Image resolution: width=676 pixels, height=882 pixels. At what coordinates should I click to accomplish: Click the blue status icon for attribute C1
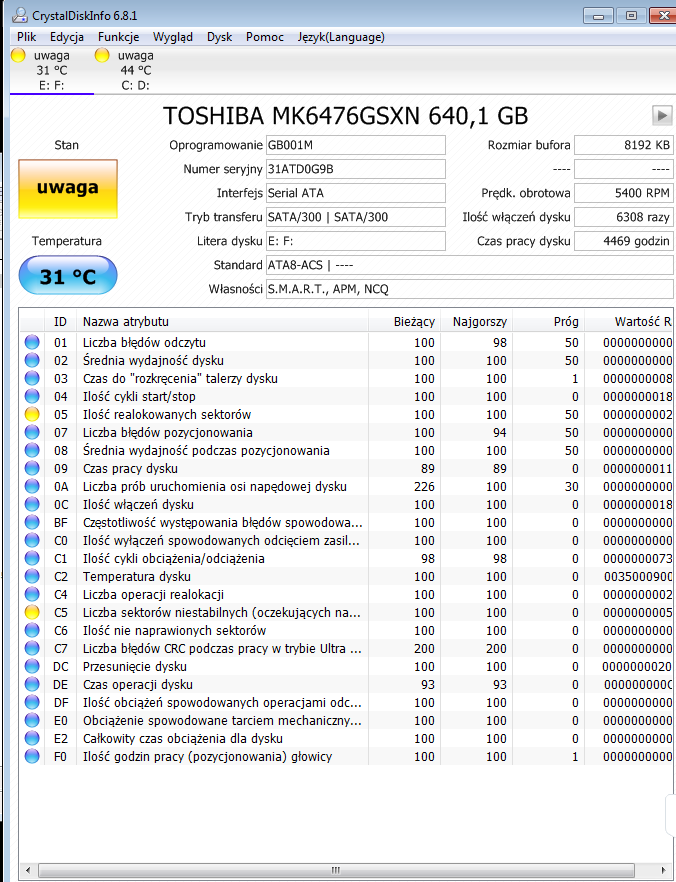click(x=32, y=558)
